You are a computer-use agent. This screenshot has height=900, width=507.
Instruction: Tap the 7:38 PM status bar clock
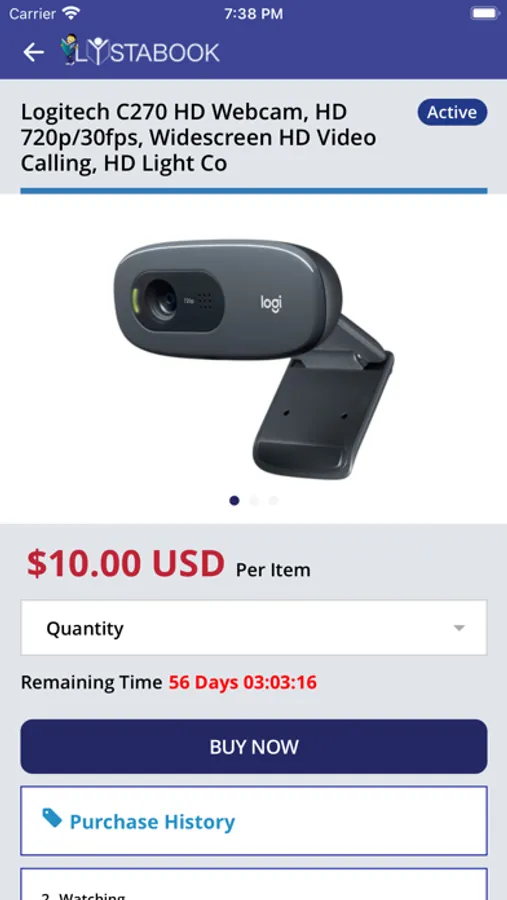click(x=253, y=14)
